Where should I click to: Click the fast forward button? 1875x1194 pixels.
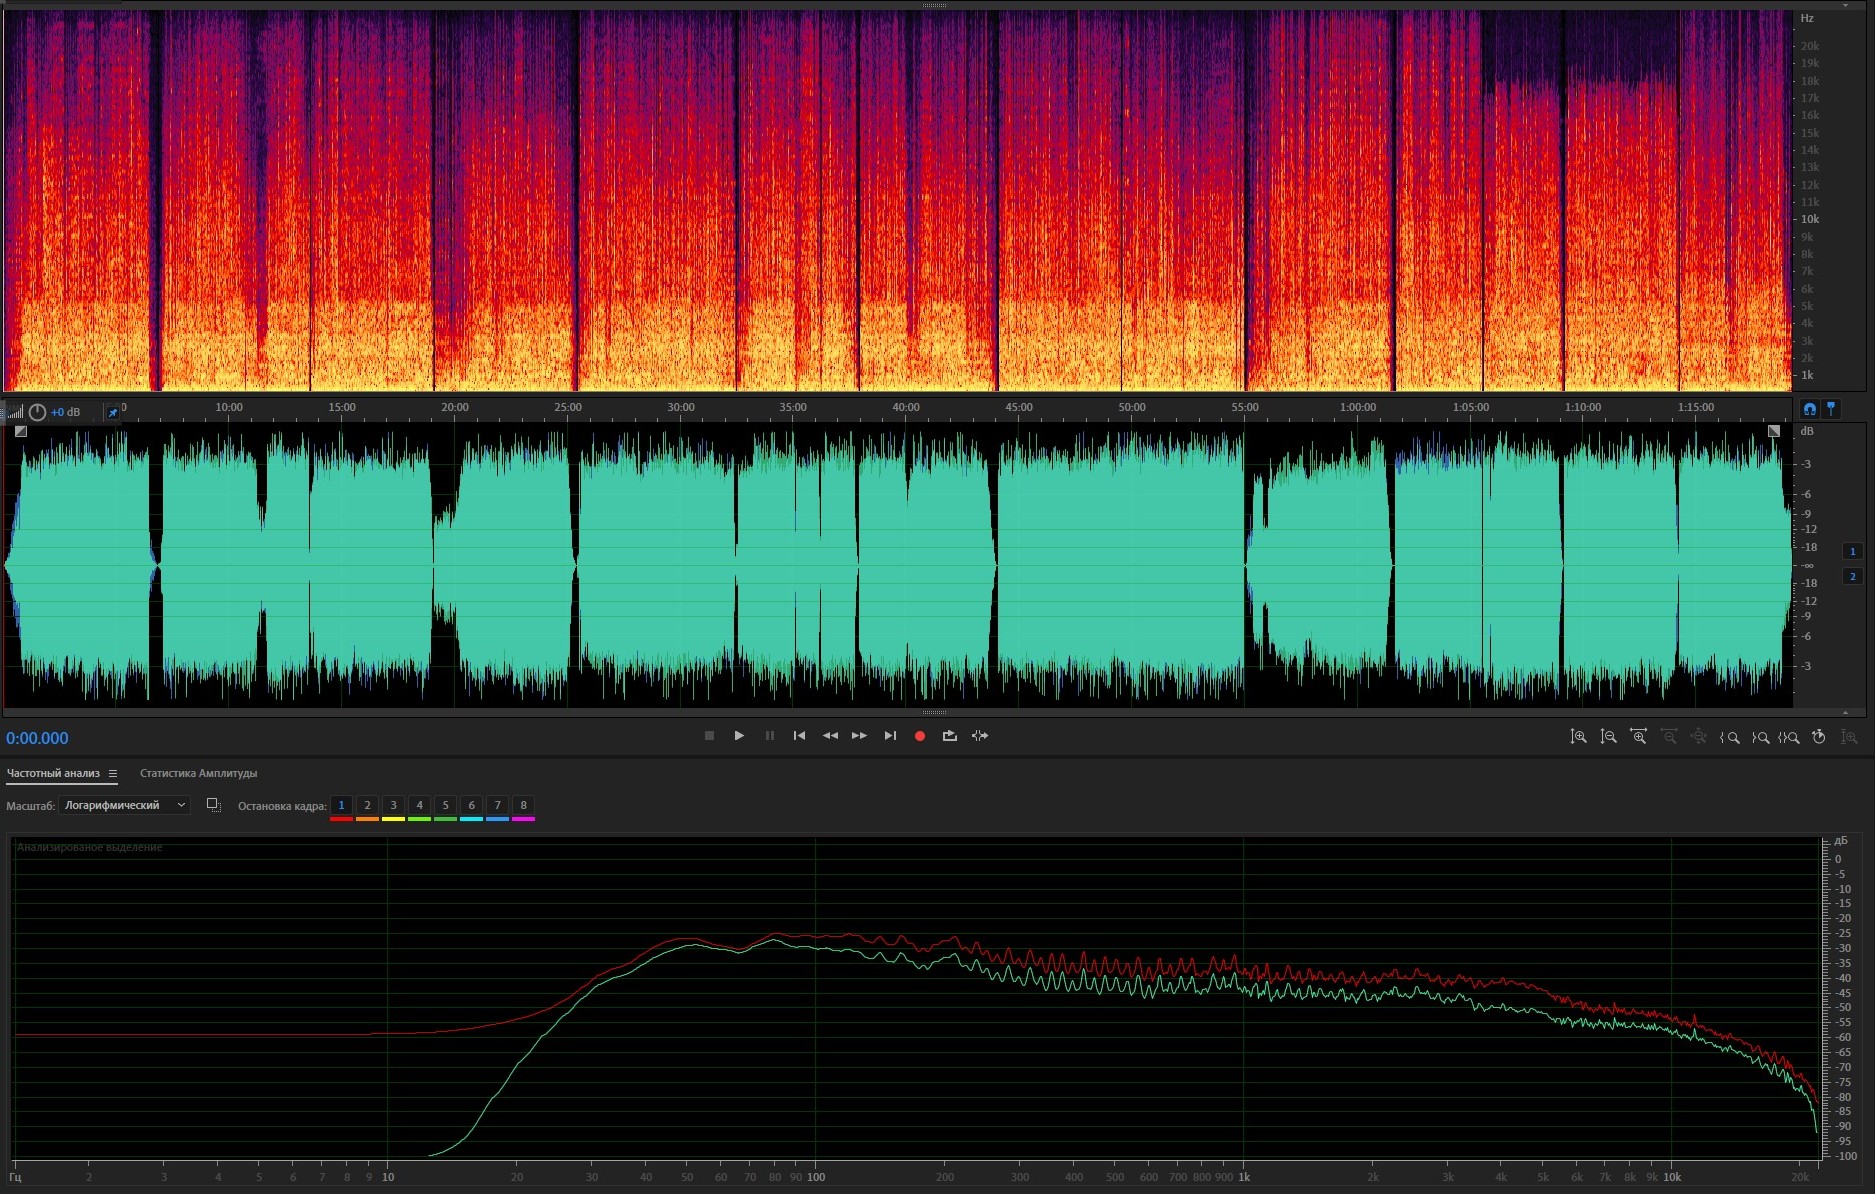tap(859, 736)
